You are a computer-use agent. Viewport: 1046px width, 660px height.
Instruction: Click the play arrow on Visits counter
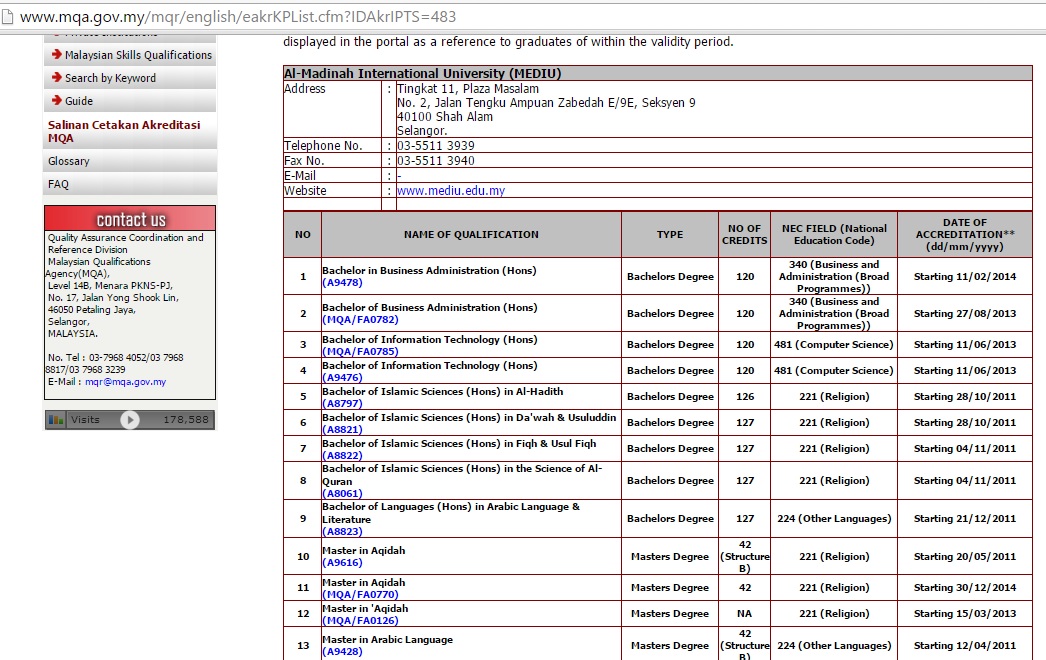tap(130, 420)
